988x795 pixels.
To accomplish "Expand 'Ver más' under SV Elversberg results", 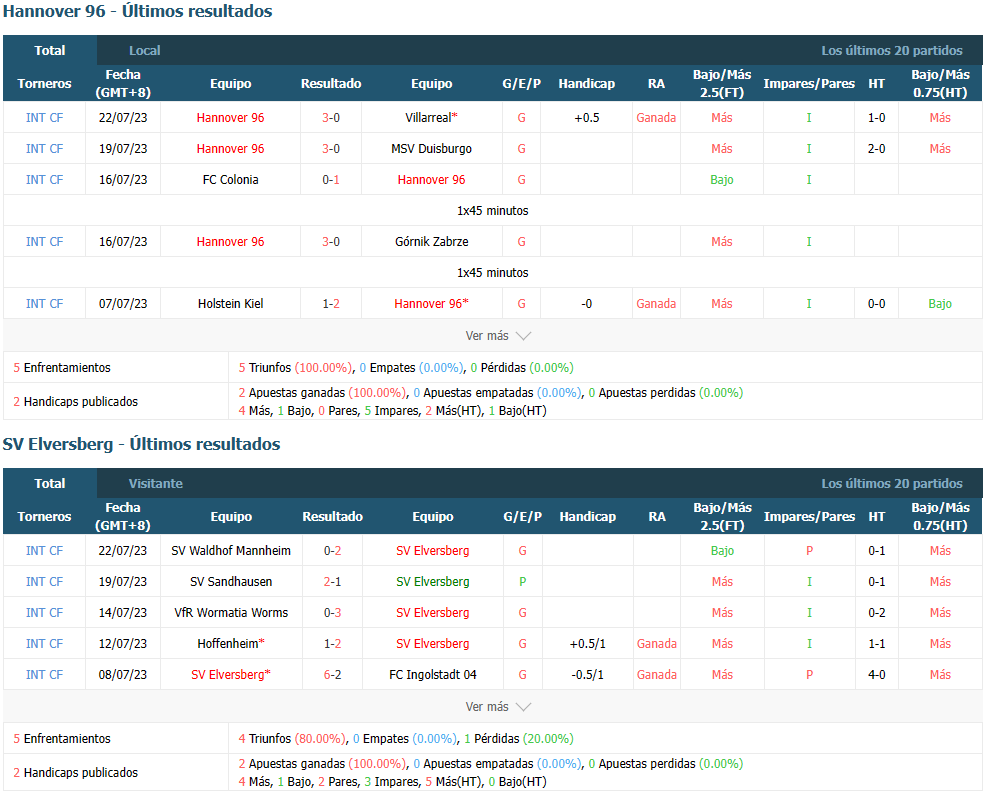I will 498,707.
